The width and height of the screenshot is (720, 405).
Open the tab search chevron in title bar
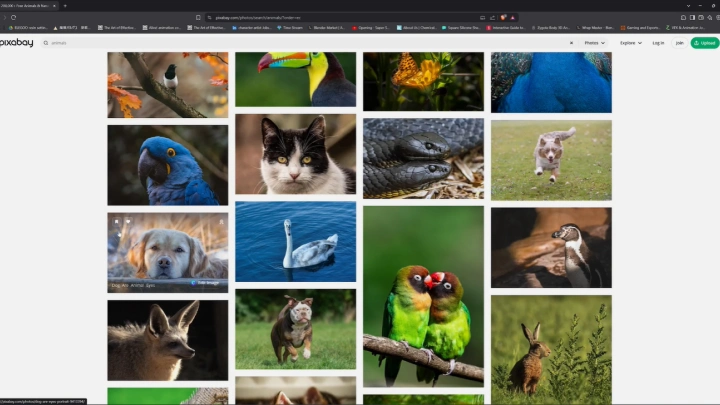pos(688,6)
